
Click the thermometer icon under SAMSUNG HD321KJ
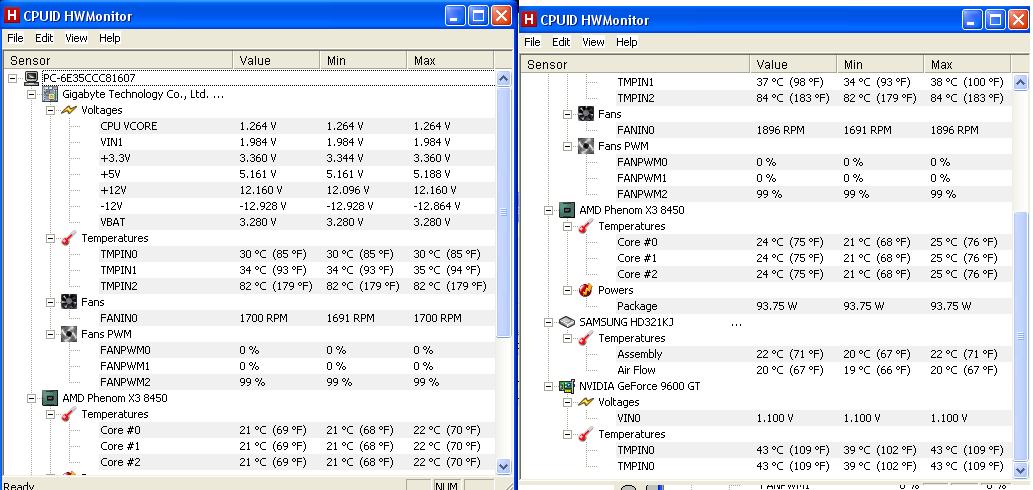(x=586, y=338)
